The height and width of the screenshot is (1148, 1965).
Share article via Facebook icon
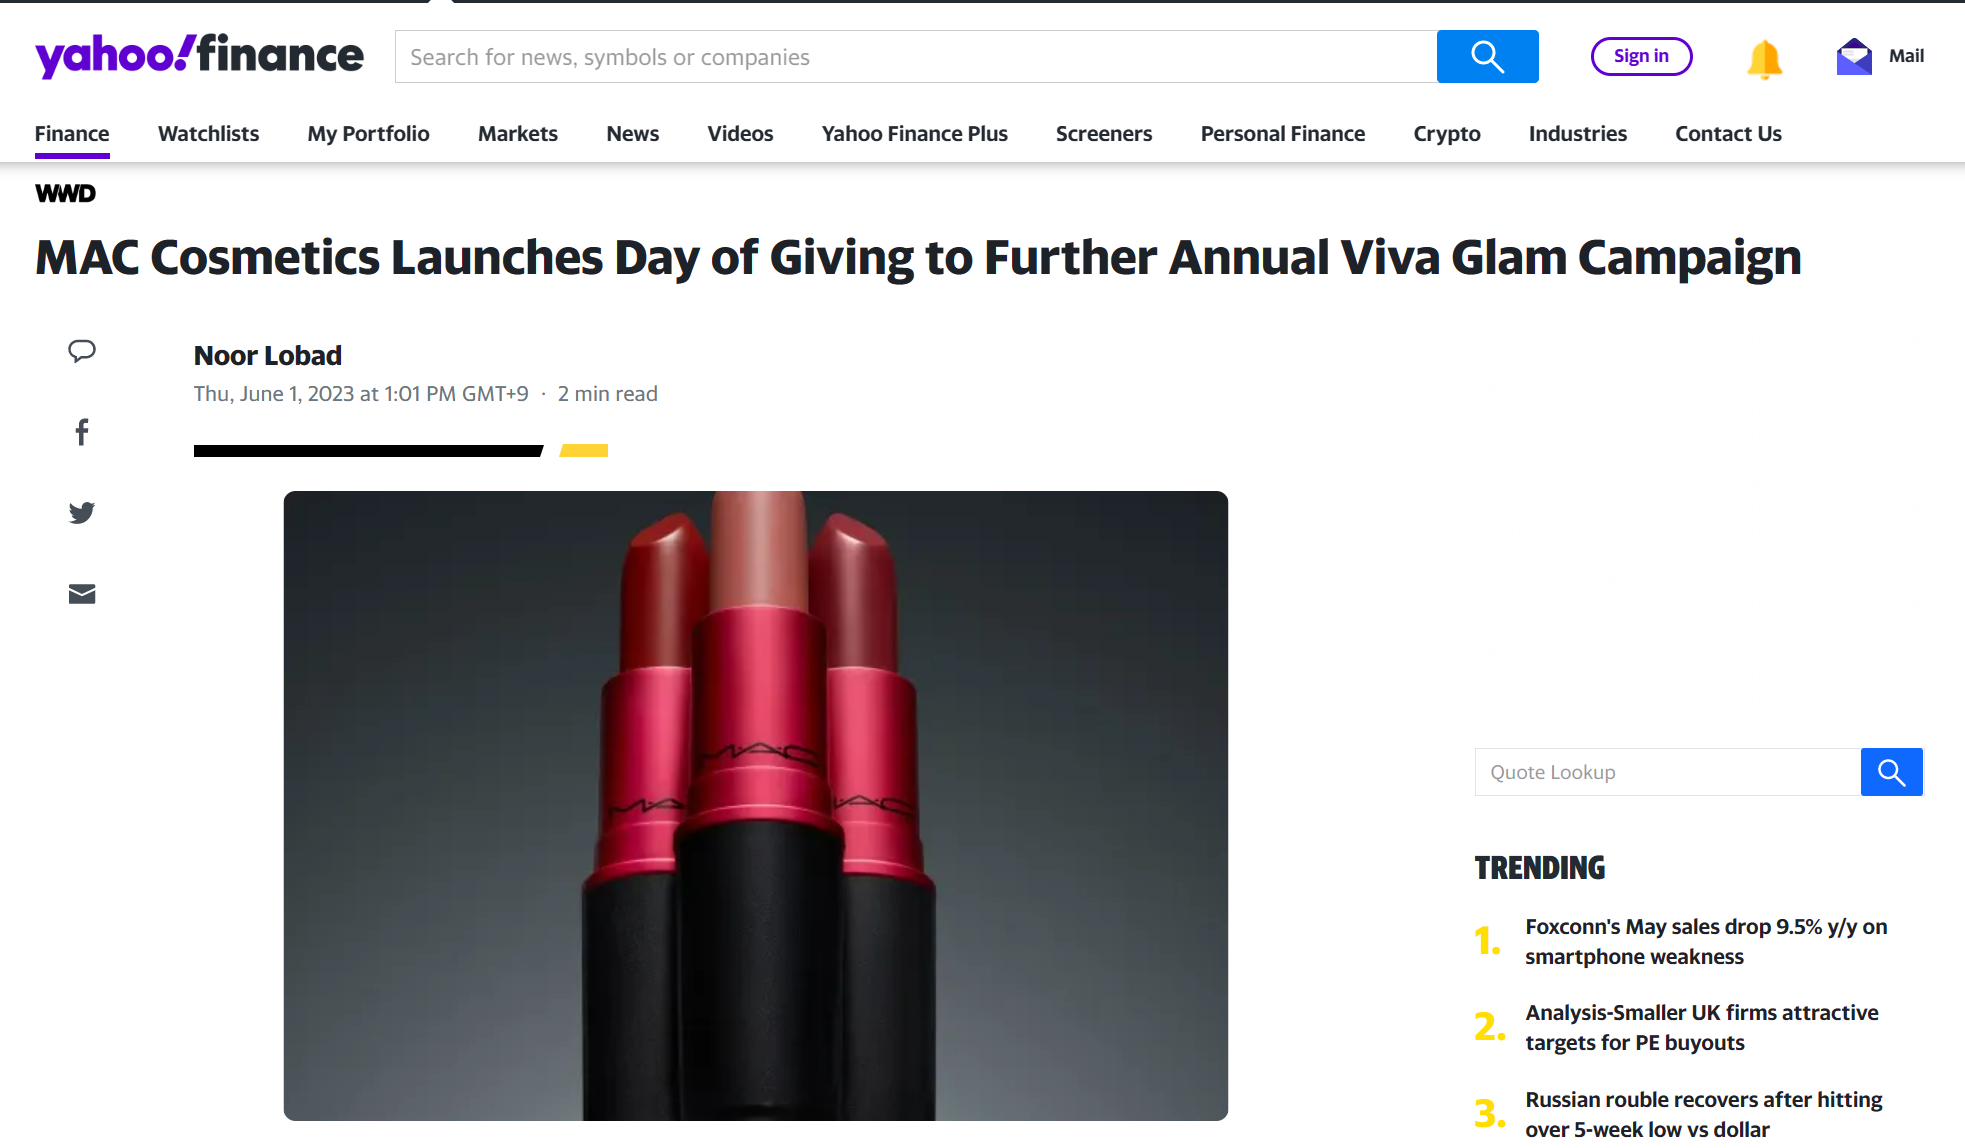coord(82,432)
